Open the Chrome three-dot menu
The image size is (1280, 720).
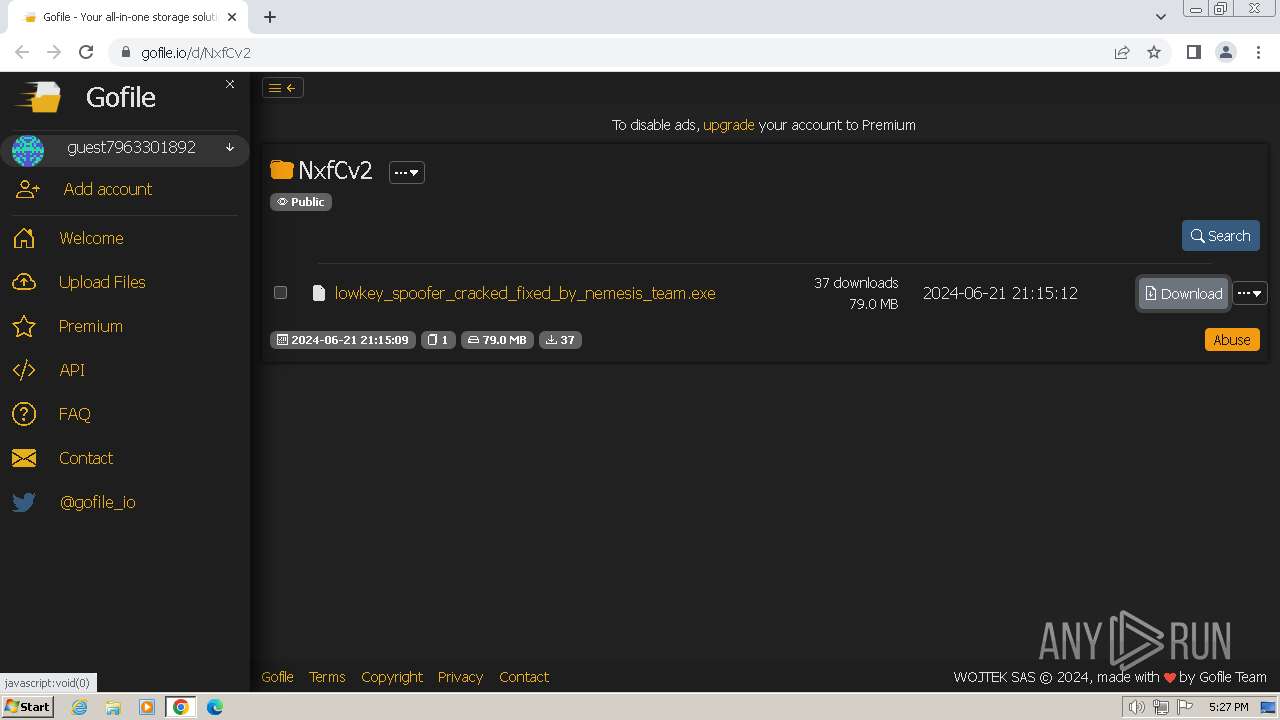click(1258, 53)
